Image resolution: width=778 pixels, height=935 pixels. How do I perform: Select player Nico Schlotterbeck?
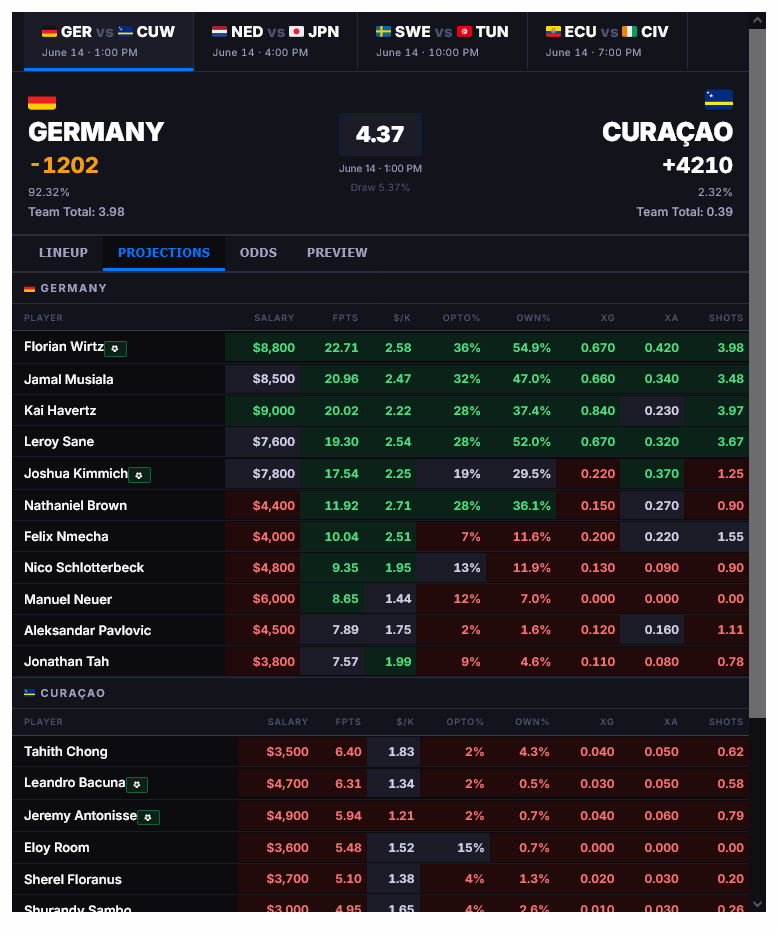(x=84, y=568)
